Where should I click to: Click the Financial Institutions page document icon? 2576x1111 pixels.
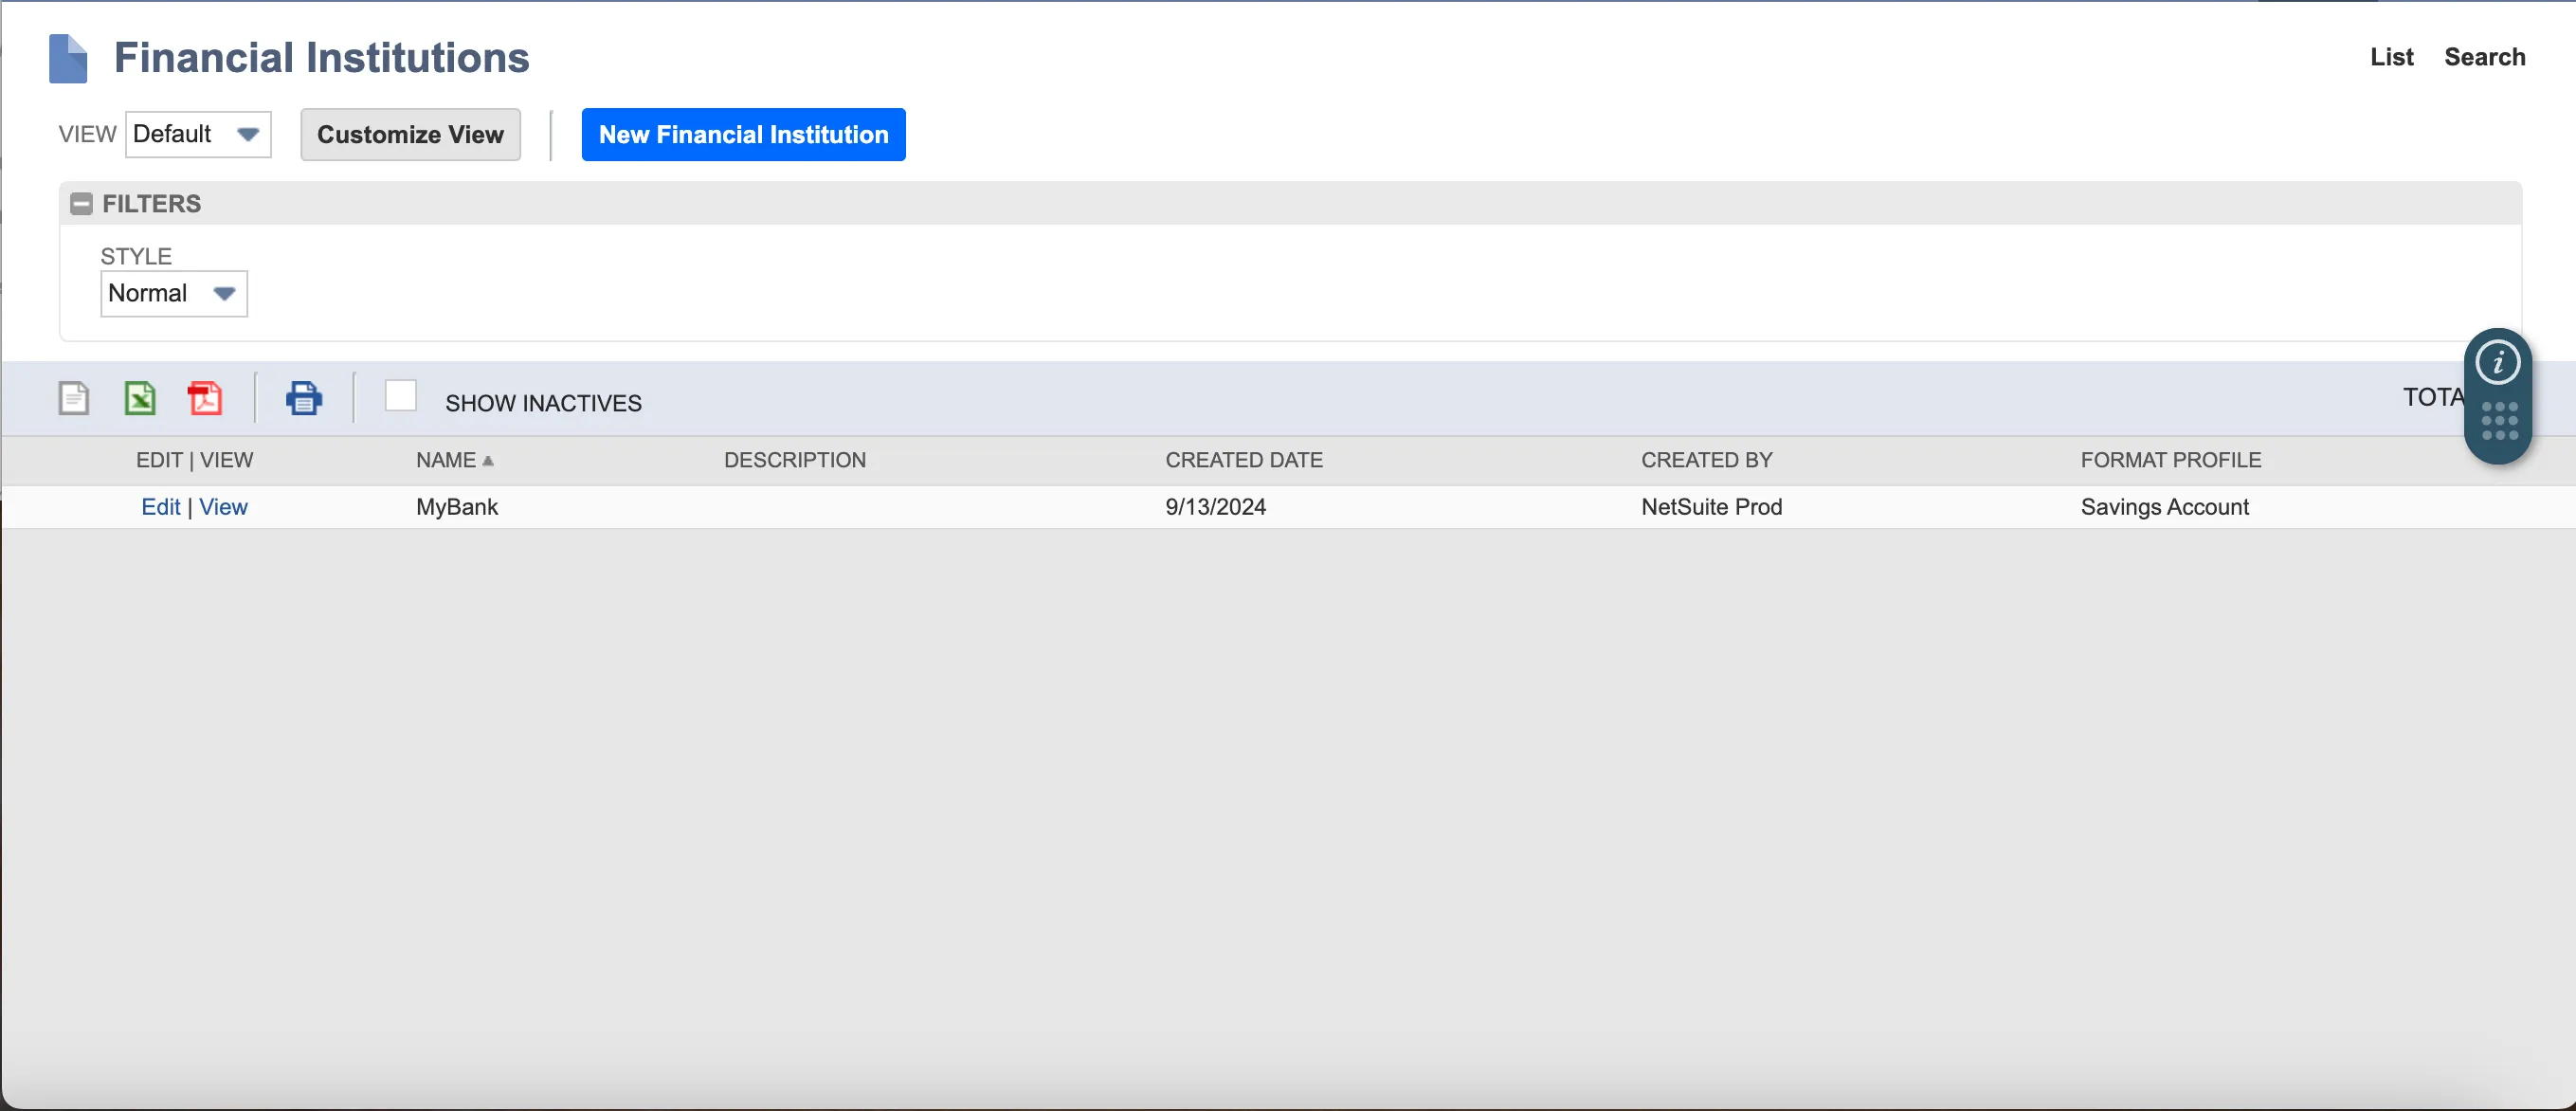(68, 58)
